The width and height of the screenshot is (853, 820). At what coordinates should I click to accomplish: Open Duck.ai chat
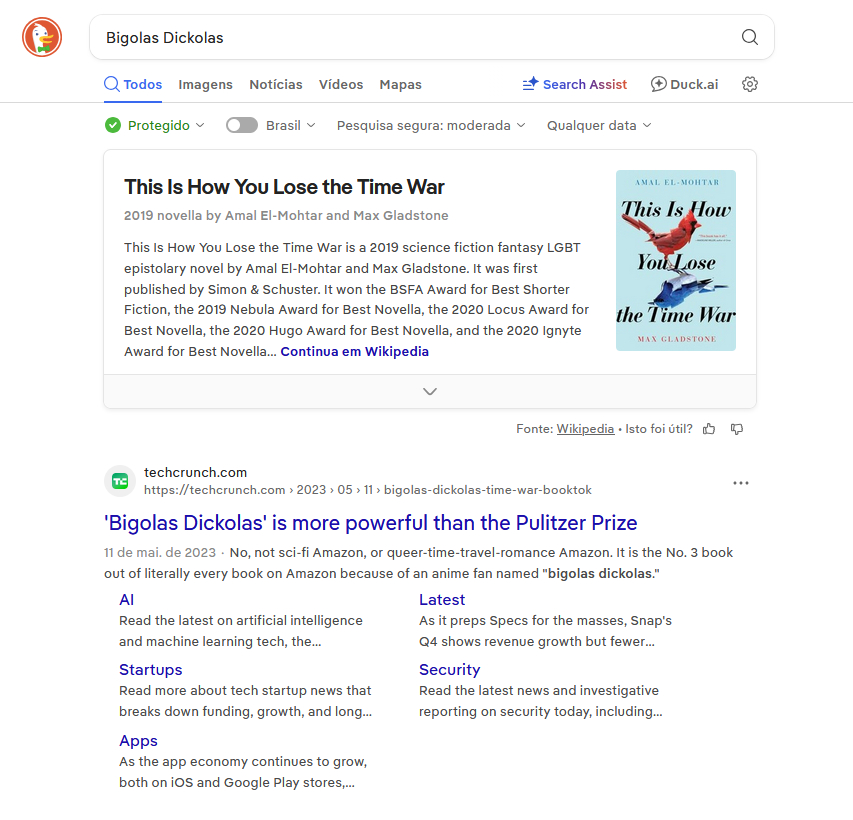(684, 85)
